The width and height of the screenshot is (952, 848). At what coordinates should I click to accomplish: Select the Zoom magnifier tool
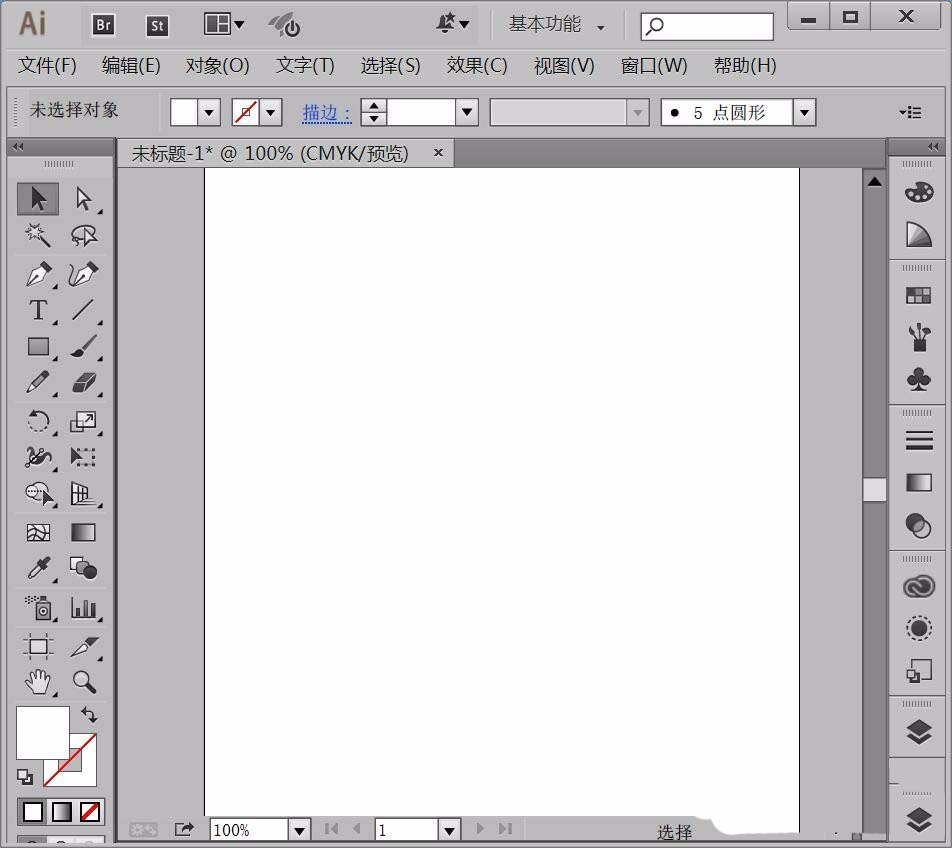(84, 682)
